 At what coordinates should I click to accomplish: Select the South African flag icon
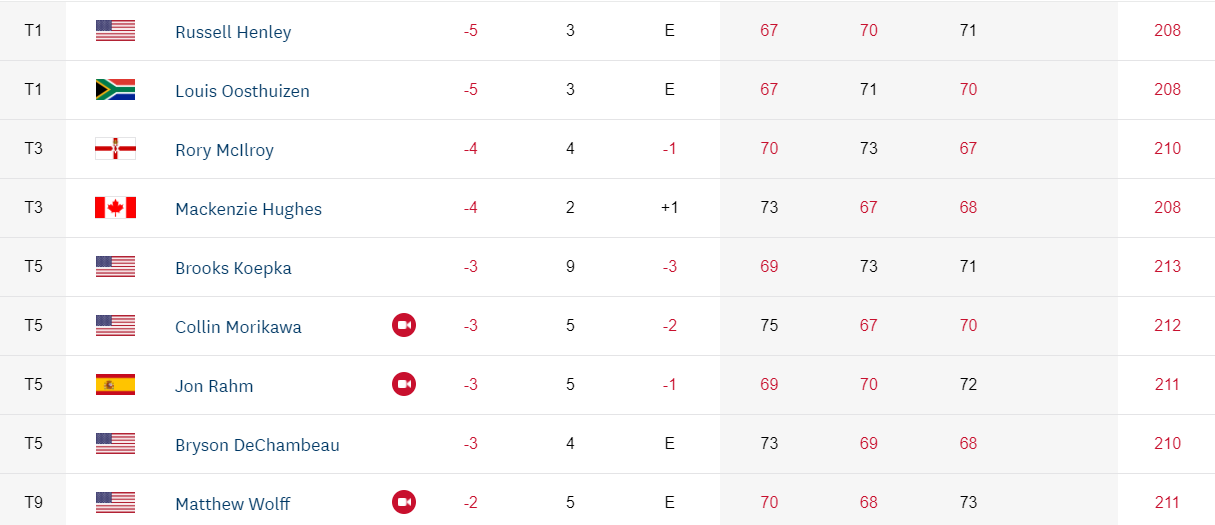click(115, 90)
